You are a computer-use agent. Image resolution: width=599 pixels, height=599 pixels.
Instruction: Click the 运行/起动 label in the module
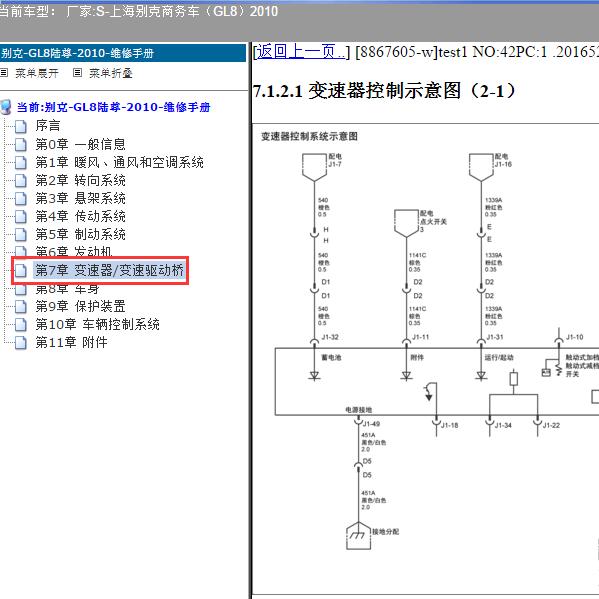click(499, 358)
